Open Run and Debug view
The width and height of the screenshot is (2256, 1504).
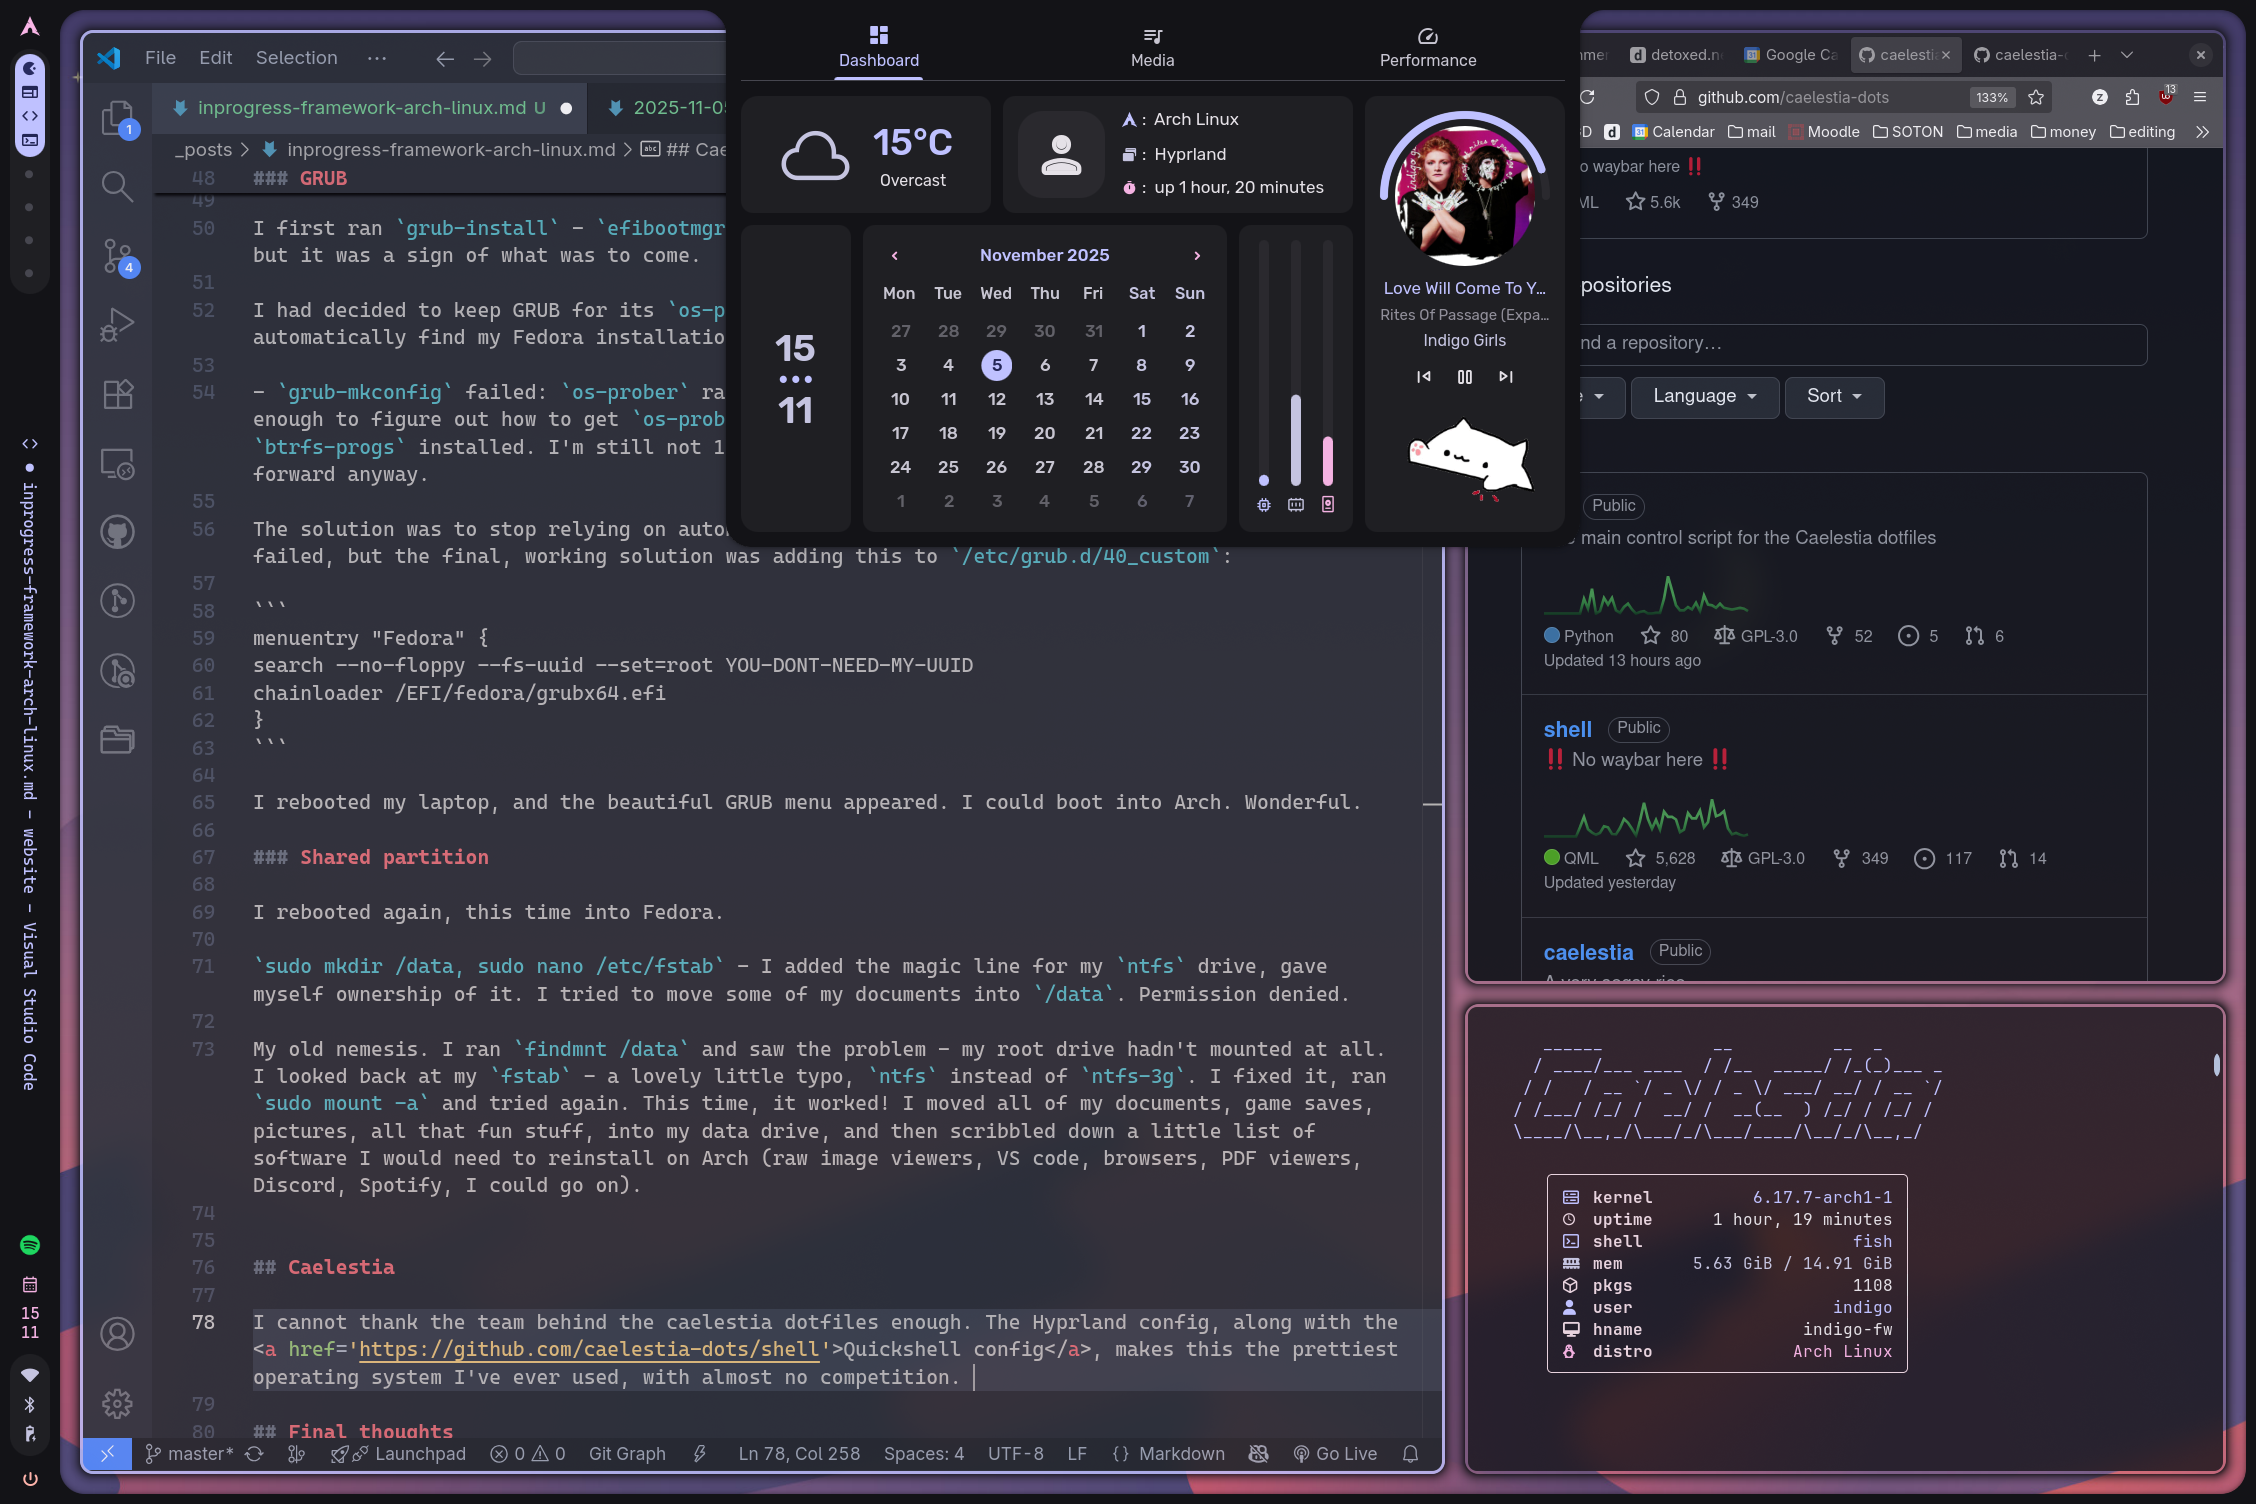(x=117, y=325)
